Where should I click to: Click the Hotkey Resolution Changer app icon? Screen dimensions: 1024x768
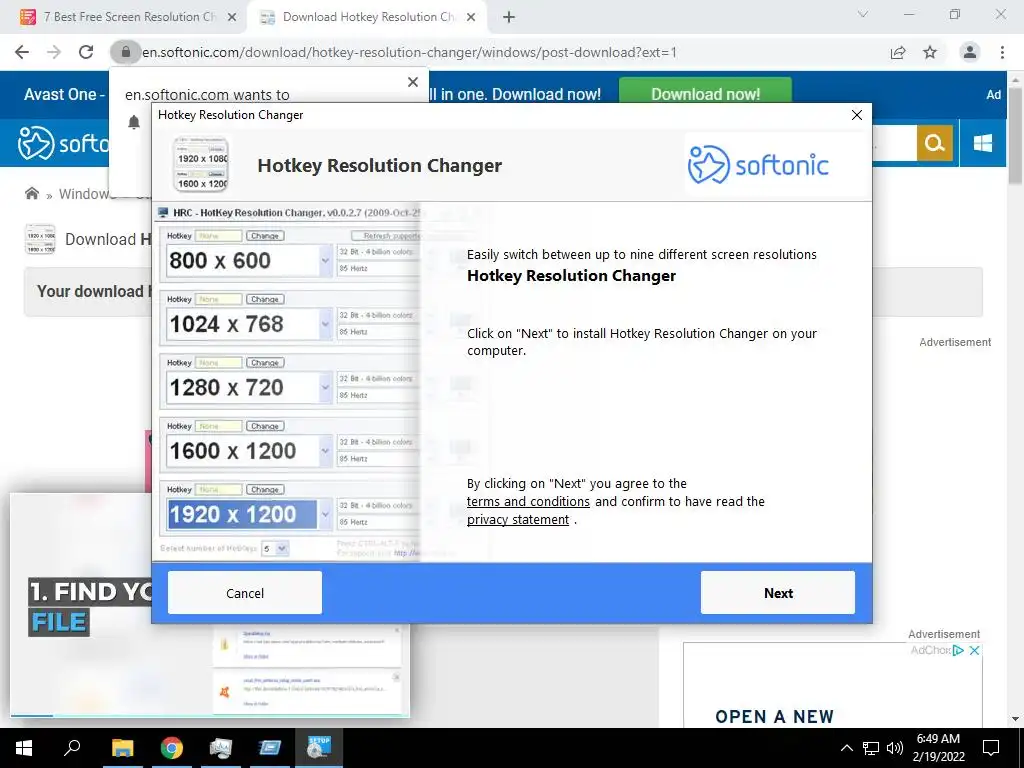click(201, 165)
